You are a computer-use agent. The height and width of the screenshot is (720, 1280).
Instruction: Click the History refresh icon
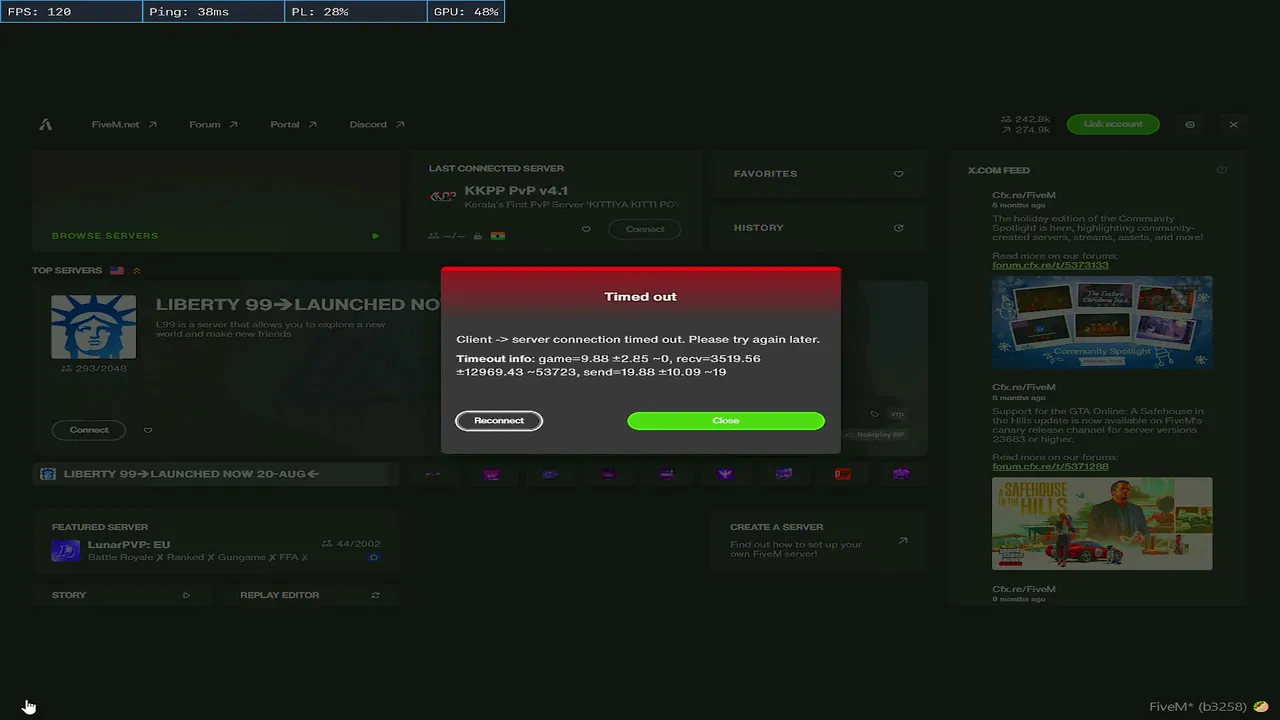click(x=898, y=228)
